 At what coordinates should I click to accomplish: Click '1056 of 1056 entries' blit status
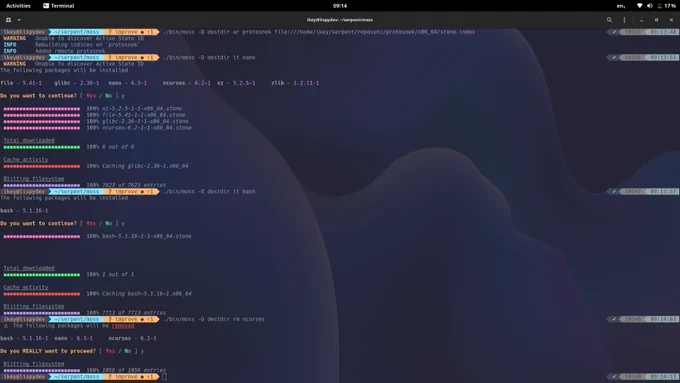click(x=134, y=370)
